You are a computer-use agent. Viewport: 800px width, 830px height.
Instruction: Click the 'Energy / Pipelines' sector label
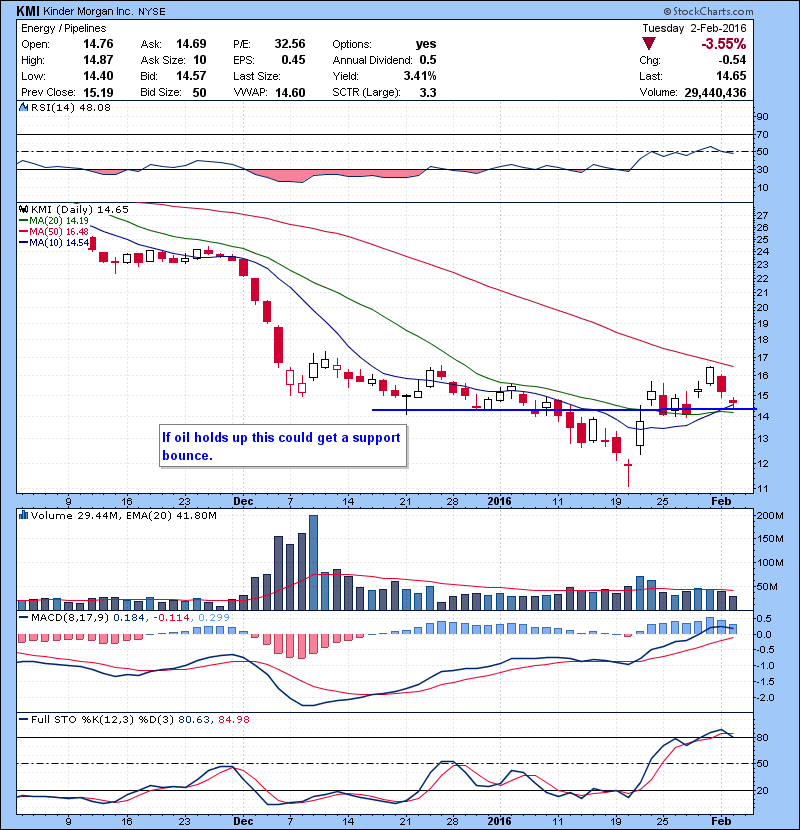pos(64,28)
